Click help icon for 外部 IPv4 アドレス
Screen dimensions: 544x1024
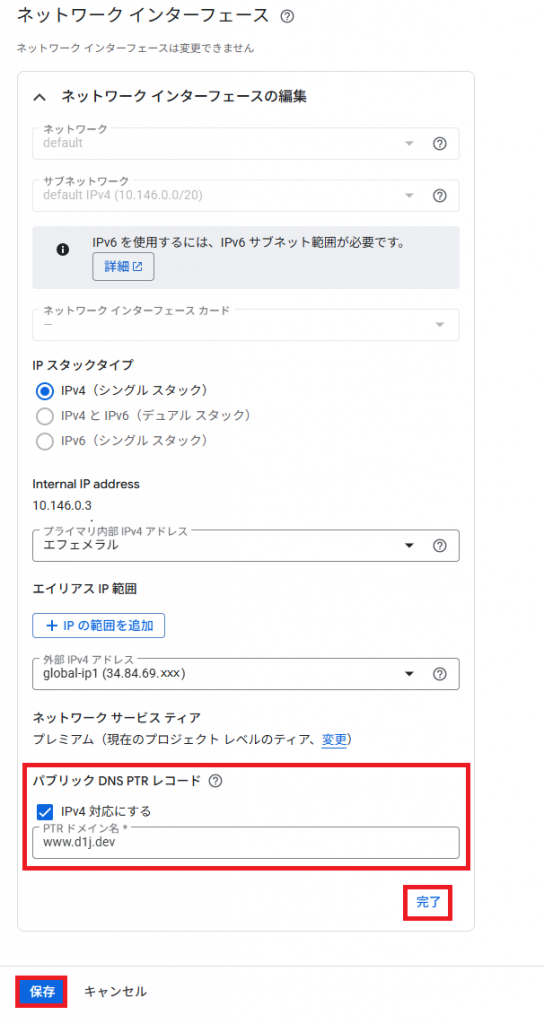click(440, 673)
